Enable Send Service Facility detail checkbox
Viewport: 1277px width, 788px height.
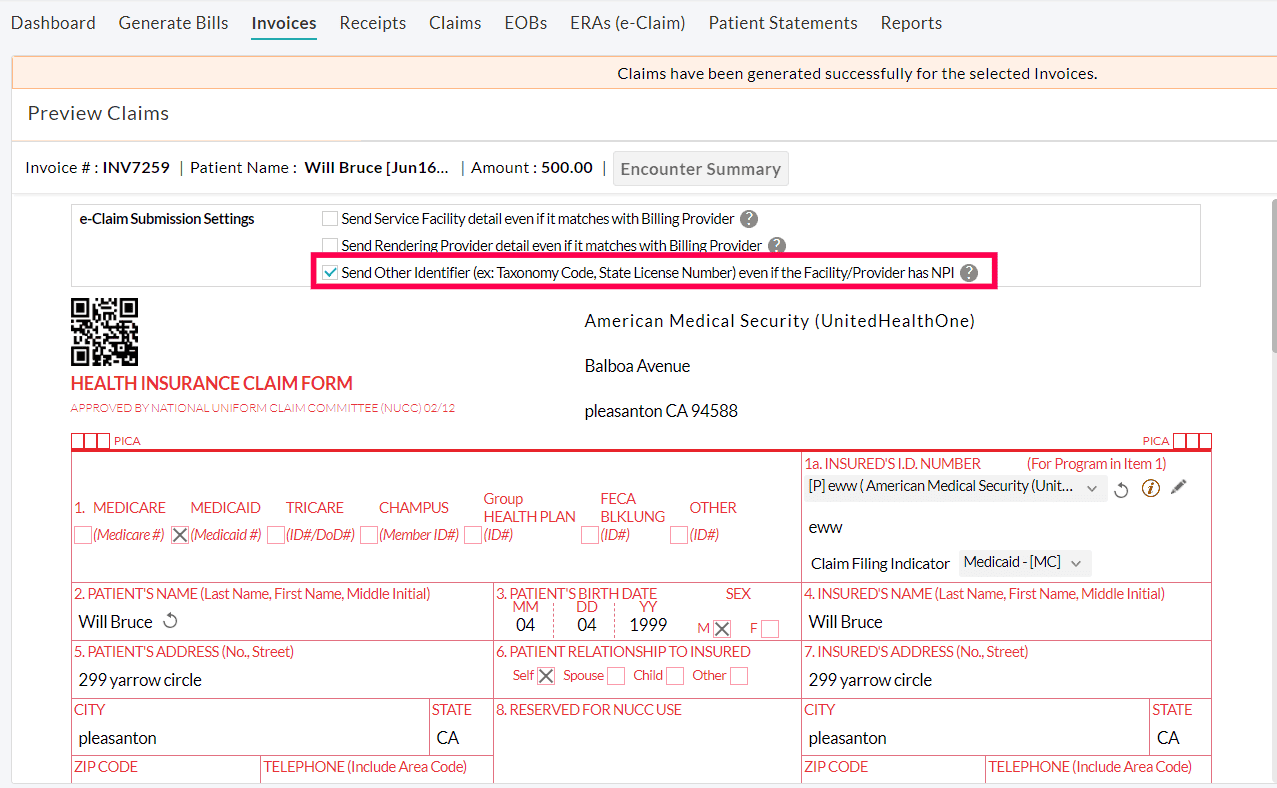pos(330,219)
